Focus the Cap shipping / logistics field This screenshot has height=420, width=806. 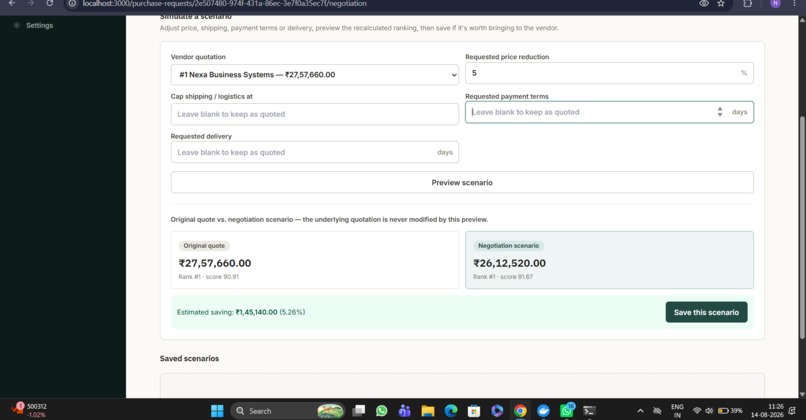(315, 114)
